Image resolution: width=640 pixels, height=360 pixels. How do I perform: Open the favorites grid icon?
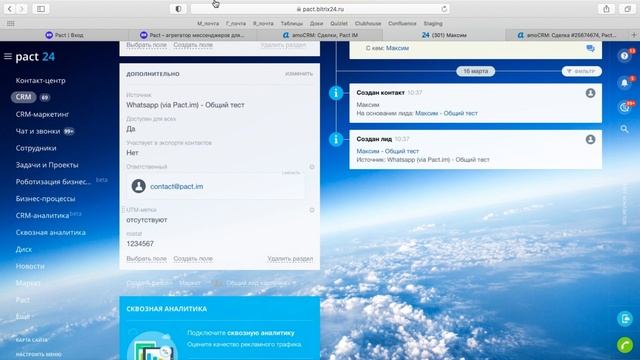pyautogui.click(x=11, y=24)
